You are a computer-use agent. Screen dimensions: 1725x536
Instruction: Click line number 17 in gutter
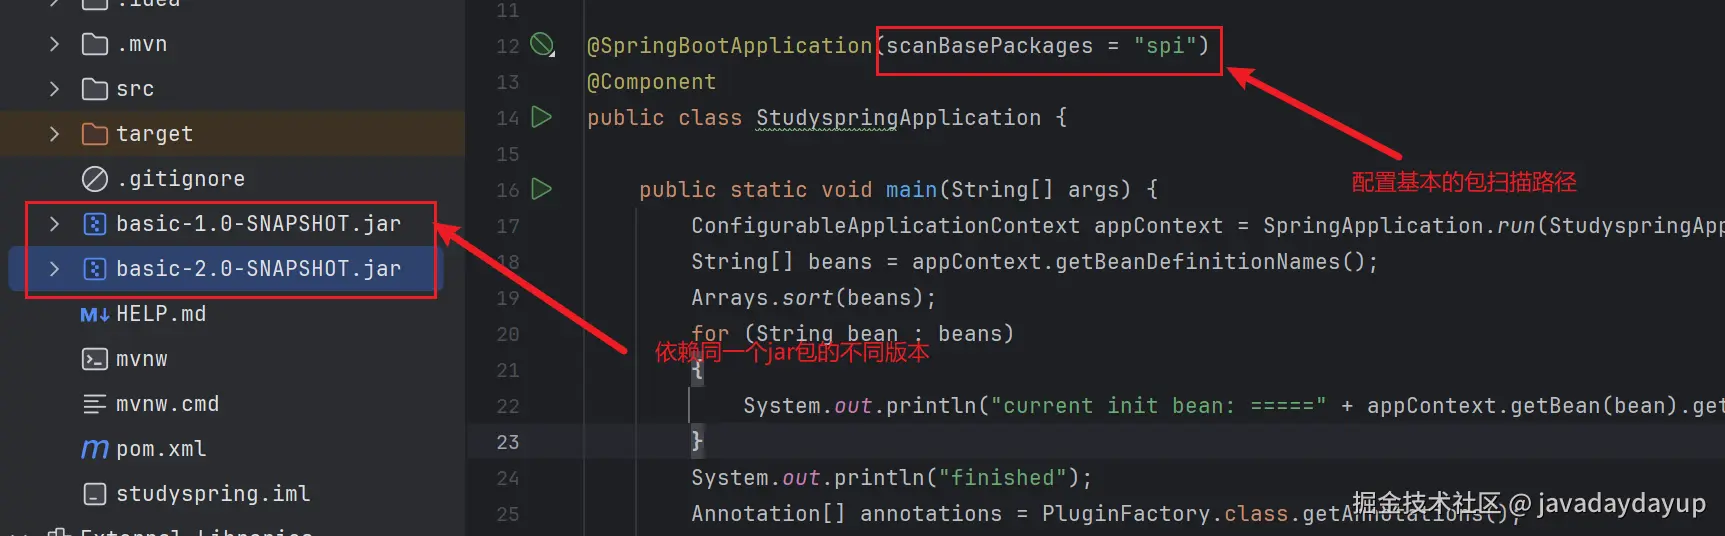pyautogui.click(x=508, y=226)
